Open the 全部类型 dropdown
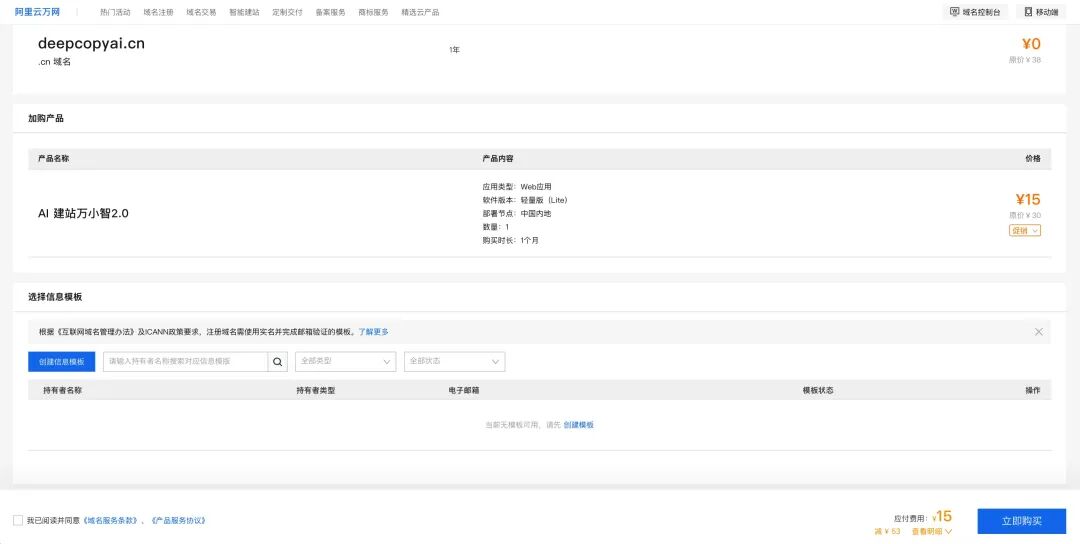The height and width of the screenshot is (544, 1080). pyautogui.click(x=346, y=362)
